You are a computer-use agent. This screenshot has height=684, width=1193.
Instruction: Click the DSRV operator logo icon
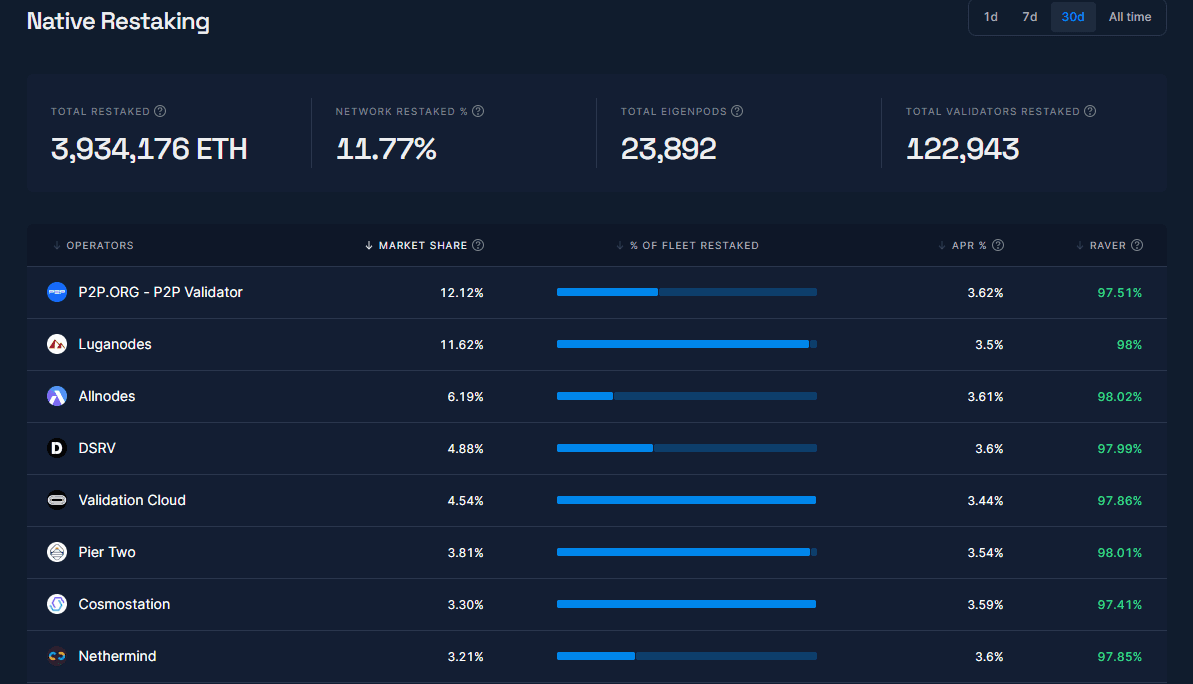click(57, 448)
